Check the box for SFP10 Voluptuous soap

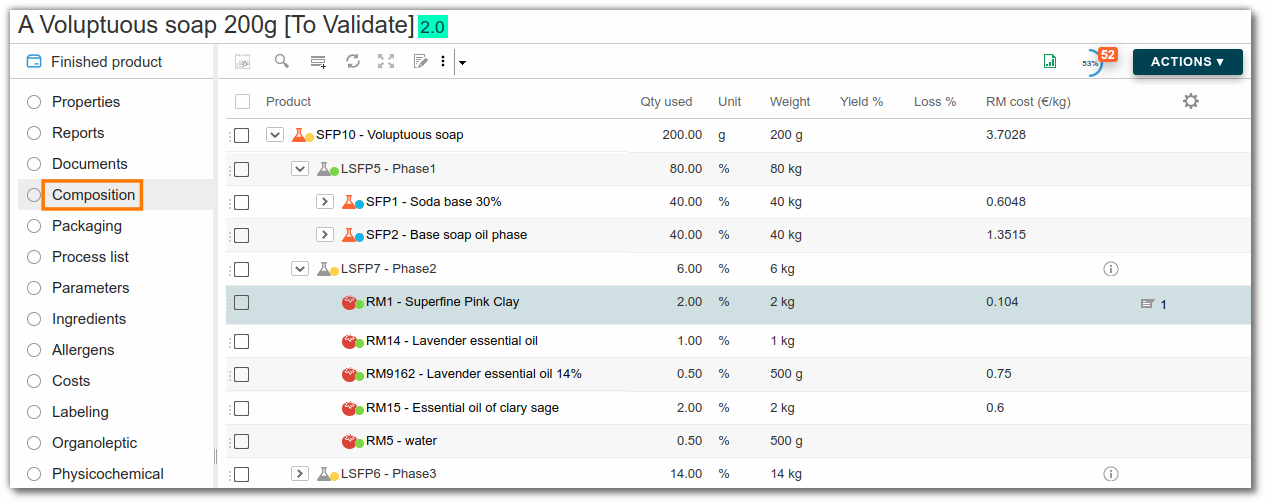click(x=241, y=135)
